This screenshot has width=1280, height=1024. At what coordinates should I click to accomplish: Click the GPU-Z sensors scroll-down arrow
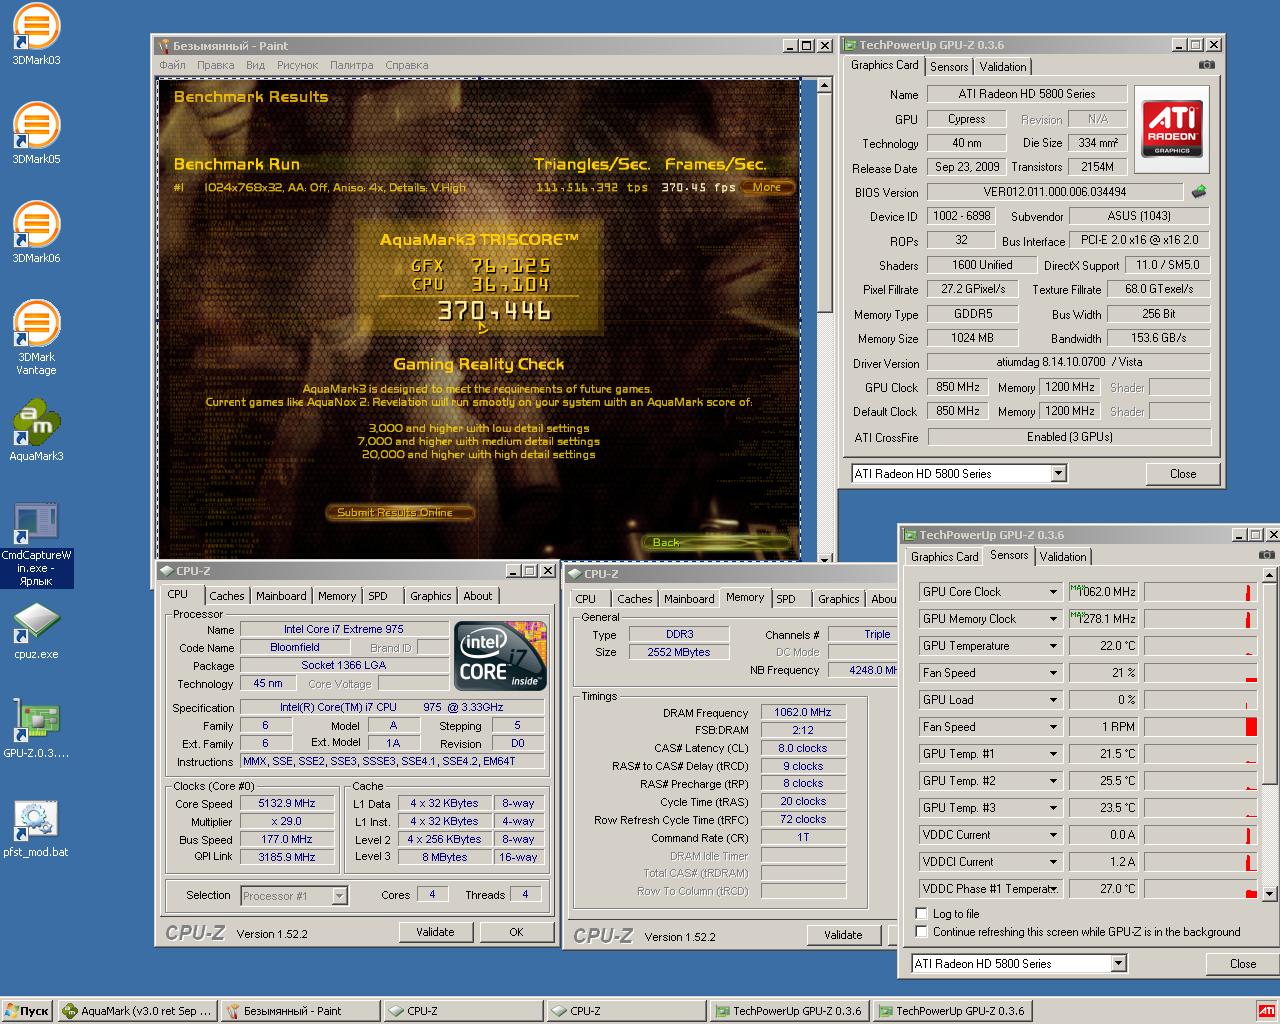tap(1270, 894)
